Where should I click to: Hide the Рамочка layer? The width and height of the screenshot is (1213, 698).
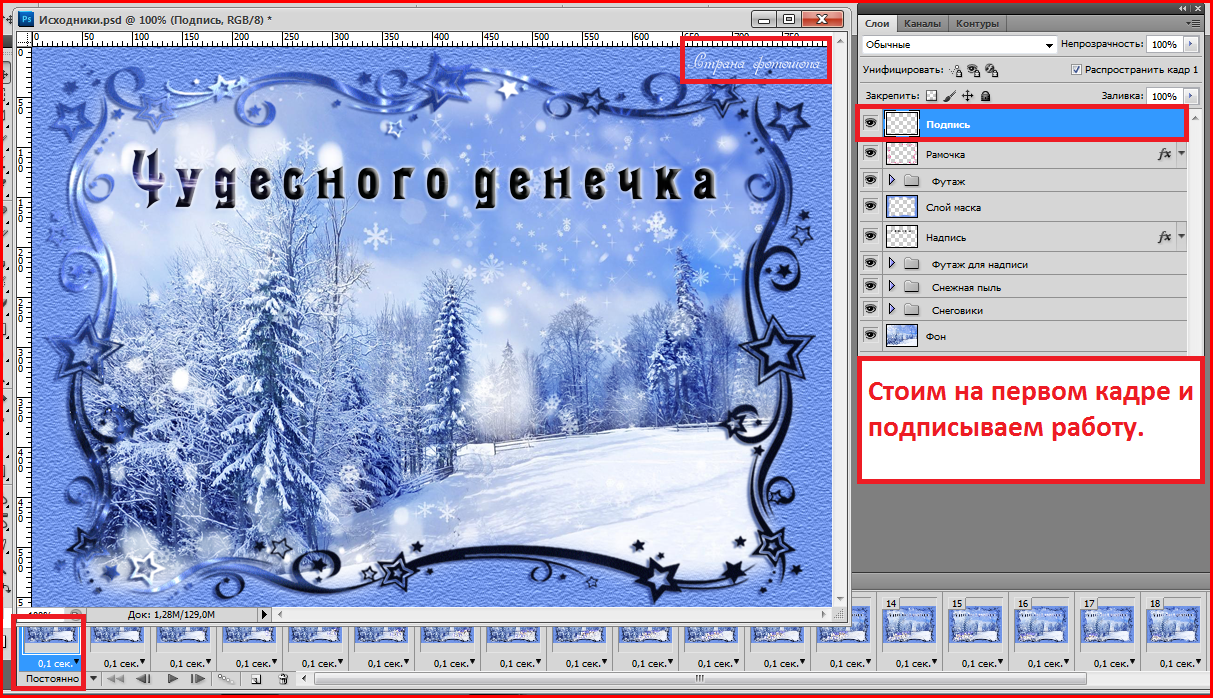[870, 153]
